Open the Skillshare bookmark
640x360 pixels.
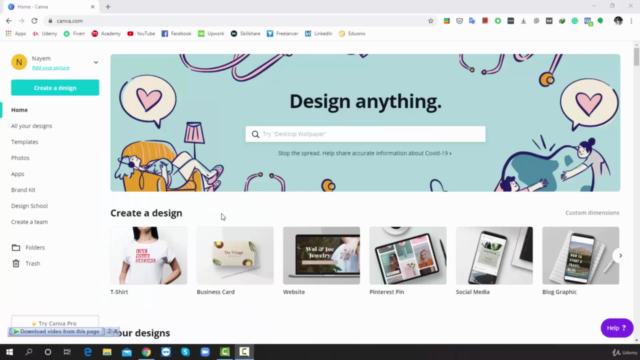245,33
